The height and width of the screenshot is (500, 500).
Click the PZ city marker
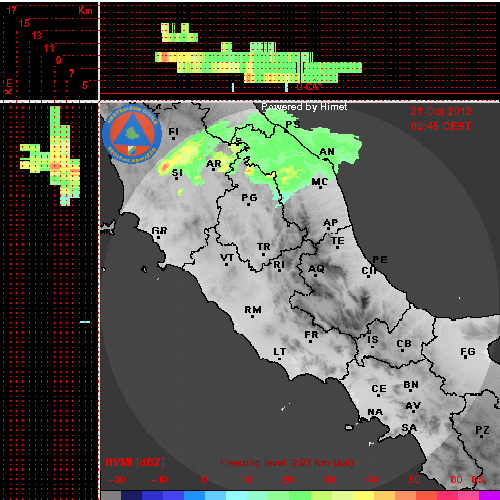coord(482,431)
